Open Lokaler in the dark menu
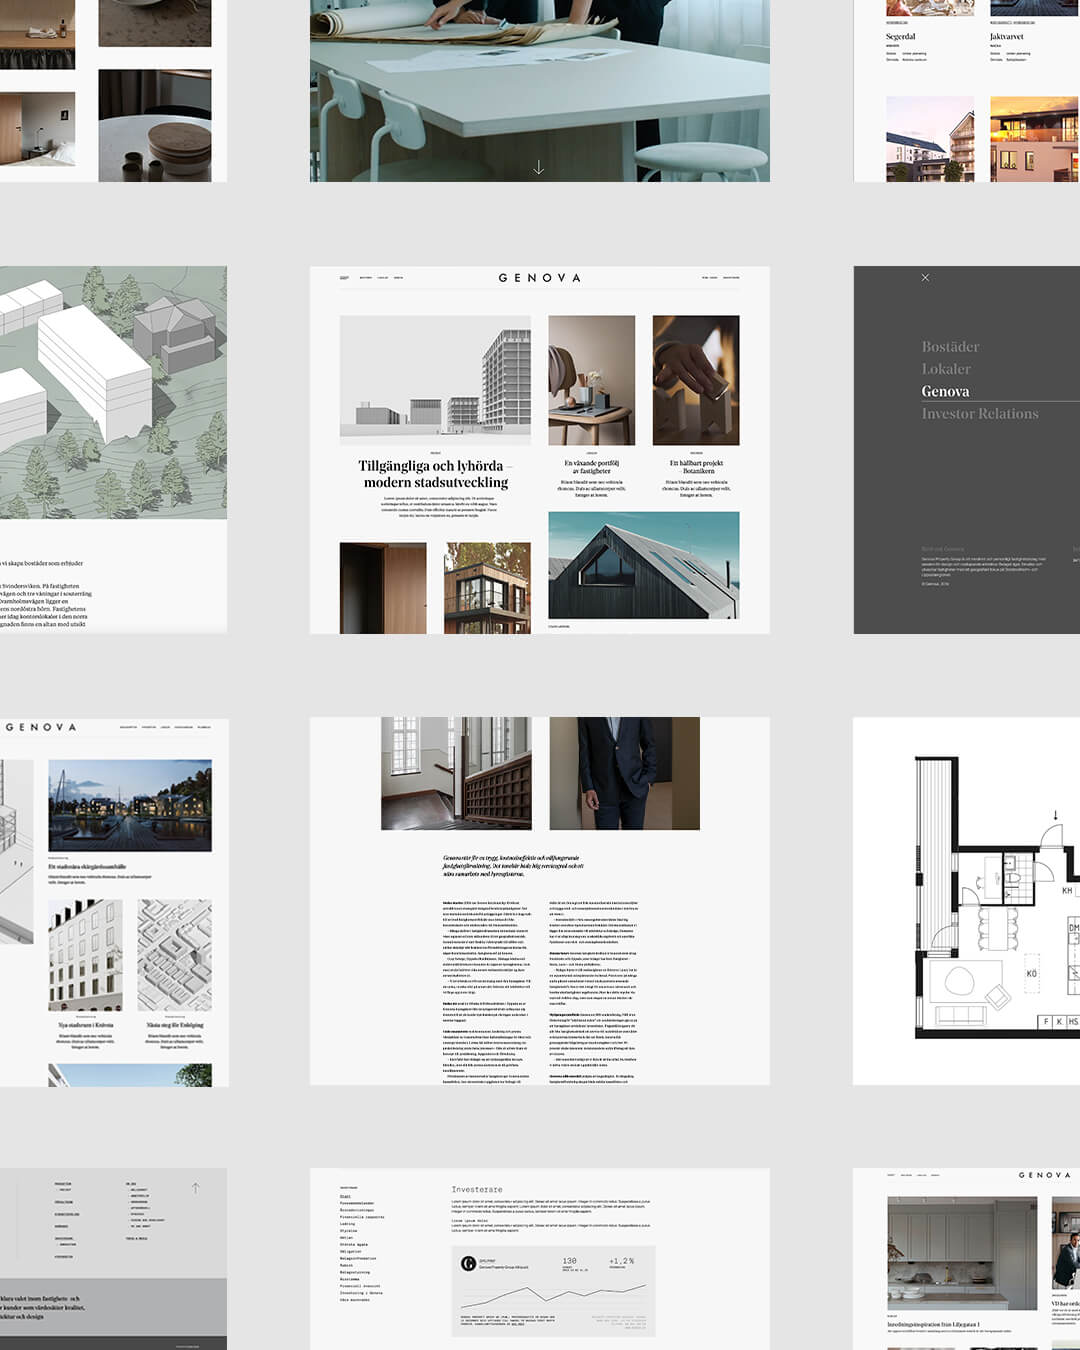The width and height of the screenshot is (1080, 1350). click(x=946, y=369)
